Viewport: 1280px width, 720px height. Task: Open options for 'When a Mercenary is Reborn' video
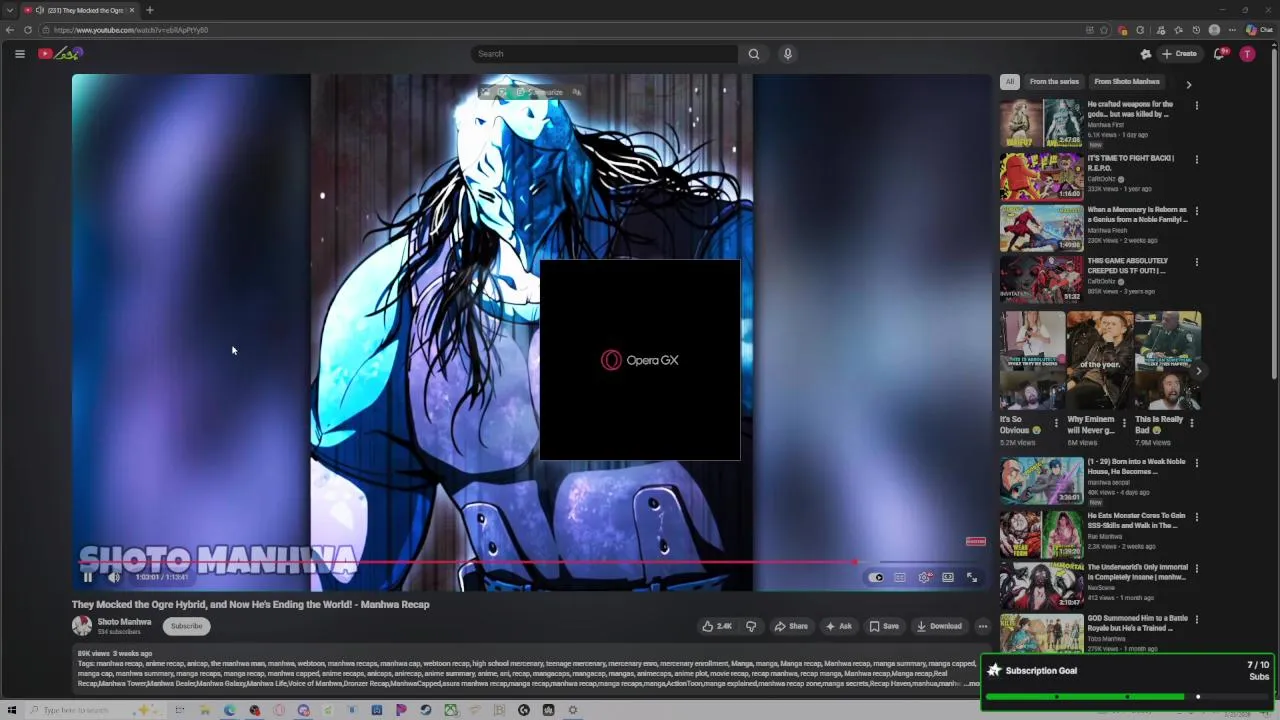[x=1197, y=211]
